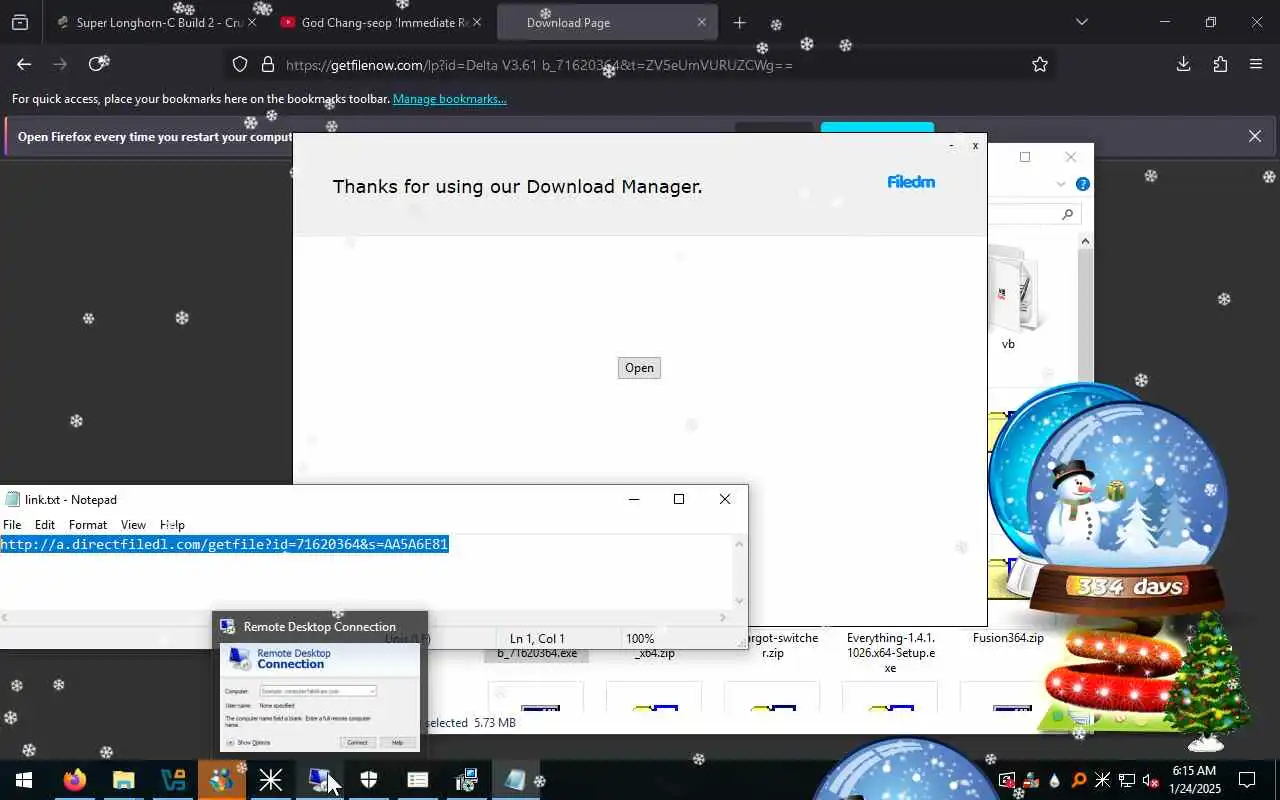Image resolution: width=1280 pixels, height=800 pixels.
Task: Expand the list all tabs dropdown
Action: tap(1081, 22)
